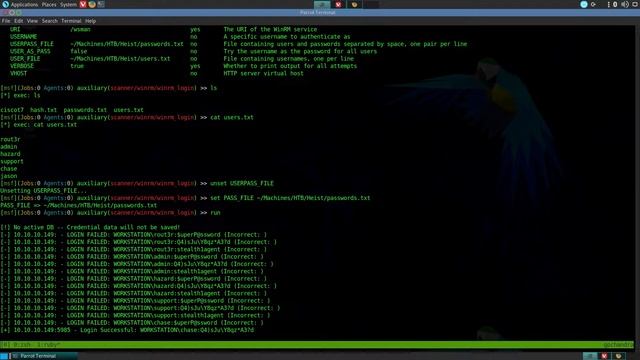Click the 'support' username in users list
The height and width of the screenshot is (360, 640).
tap(12, 161)
